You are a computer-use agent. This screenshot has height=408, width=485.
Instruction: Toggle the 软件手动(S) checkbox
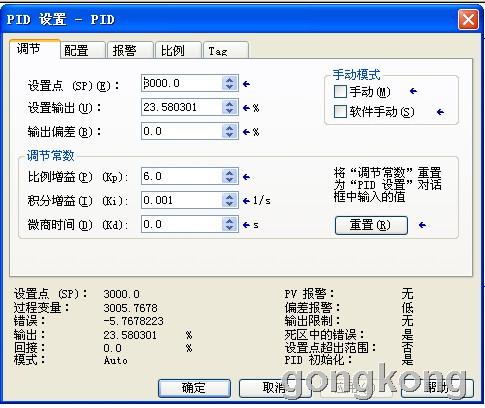point(340,112)
